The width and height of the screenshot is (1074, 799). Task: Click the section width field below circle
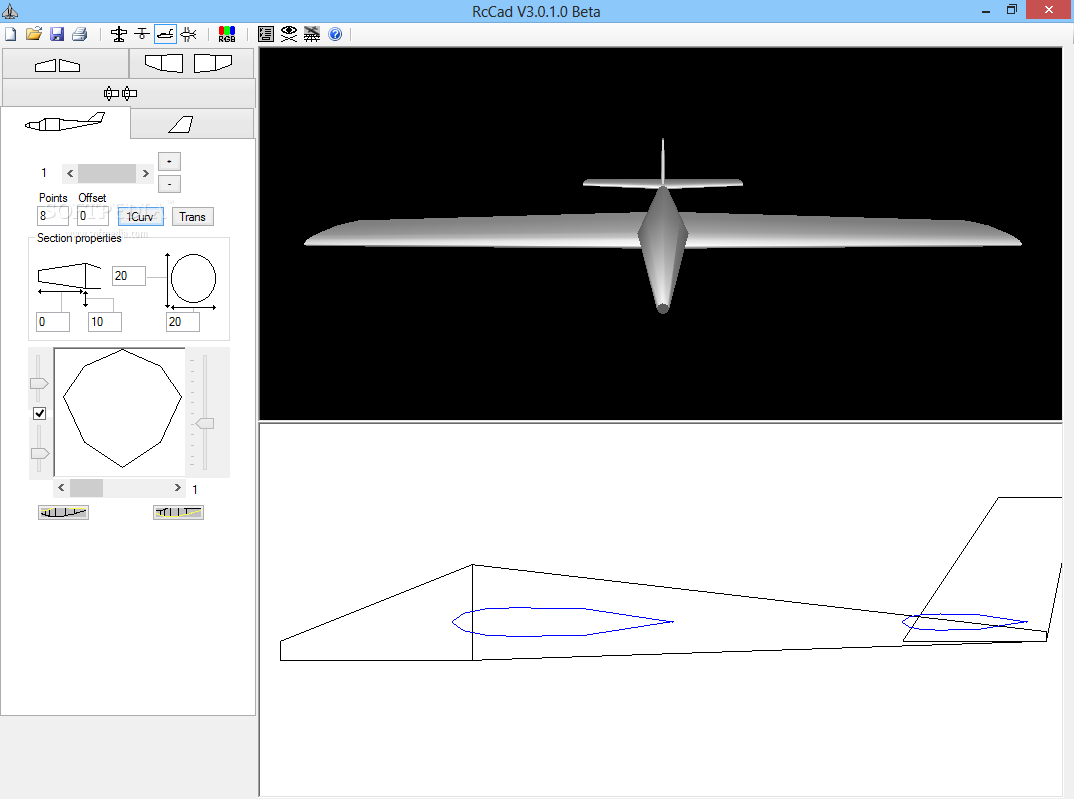pyautogui.click(x=183, y=322)
